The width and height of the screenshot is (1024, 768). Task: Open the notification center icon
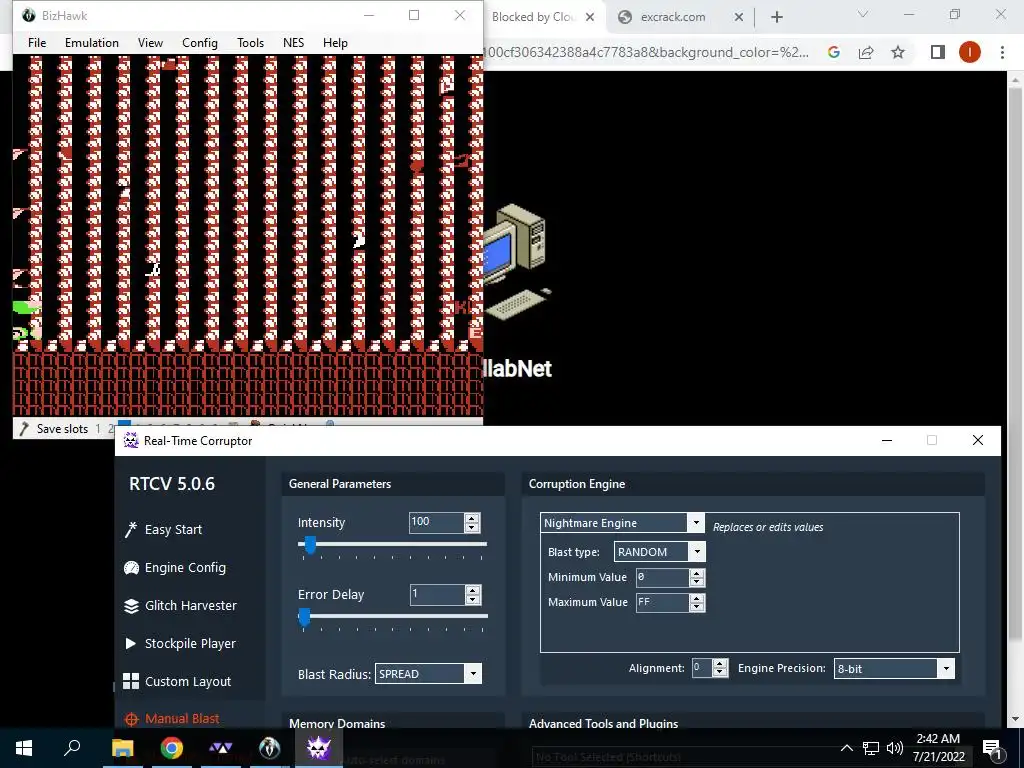(992, 748)
